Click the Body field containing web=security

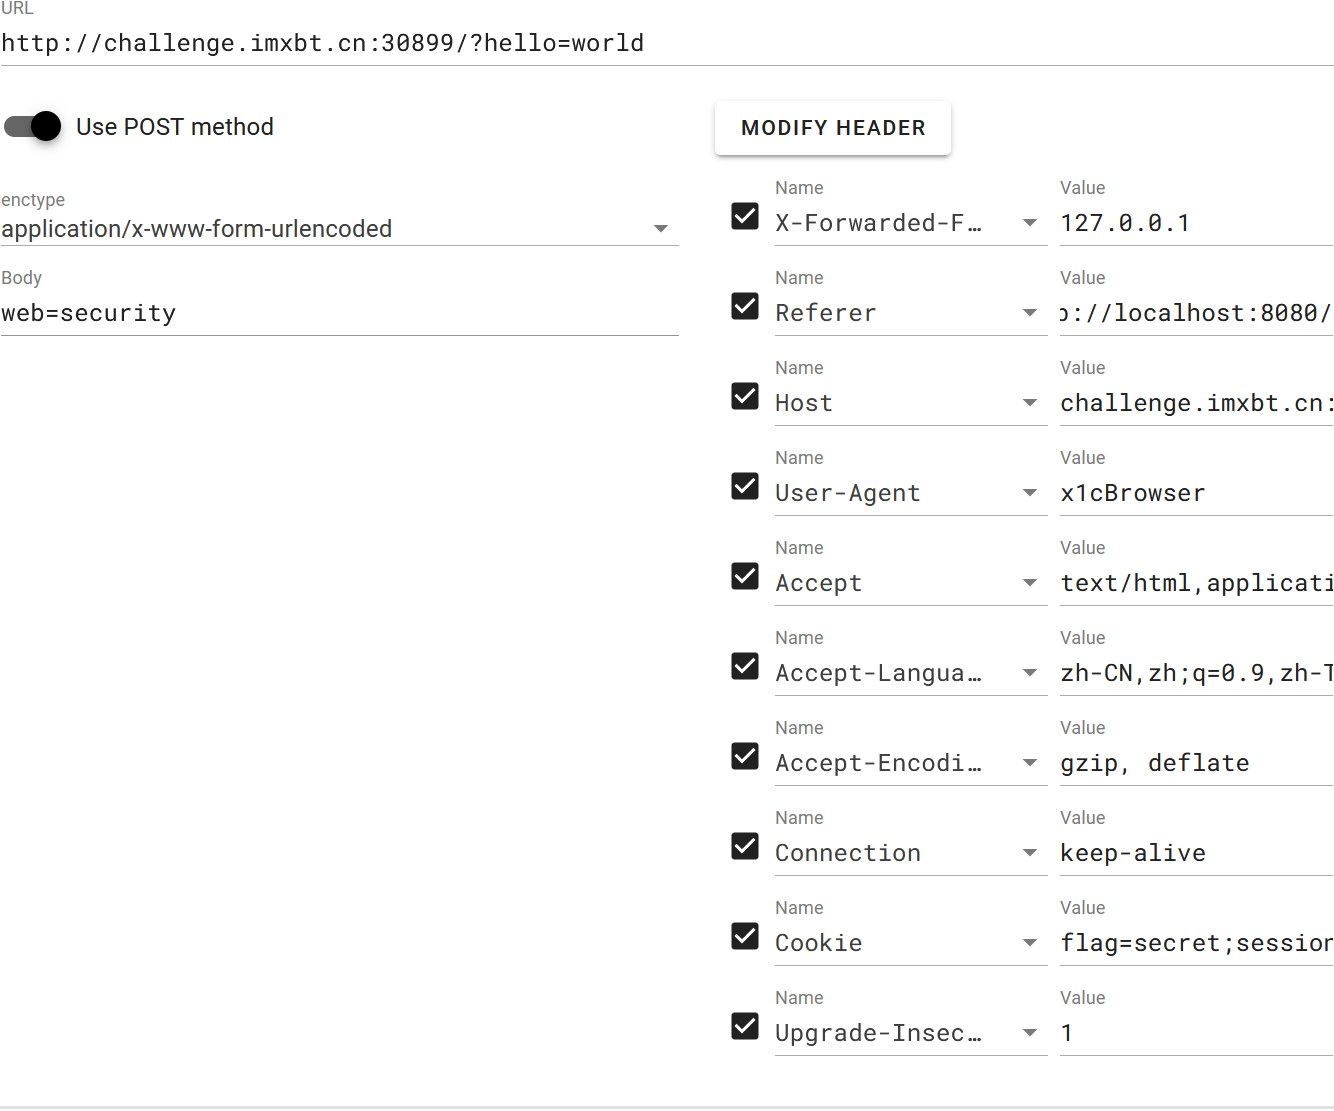340,313
